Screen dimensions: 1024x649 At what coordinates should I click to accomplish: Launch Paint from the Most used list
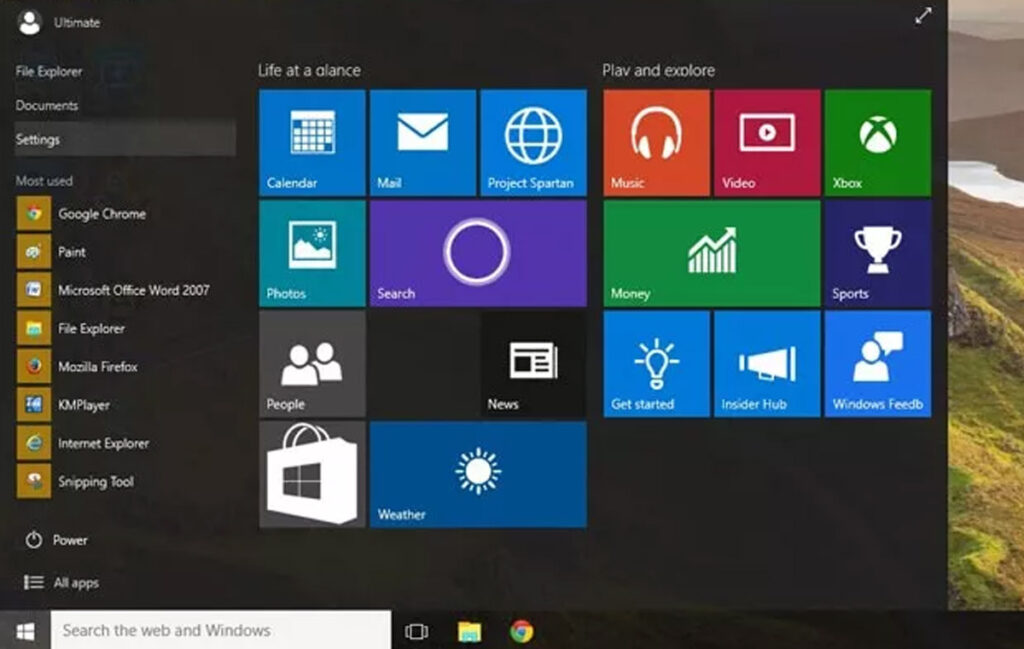coord(70,252)
